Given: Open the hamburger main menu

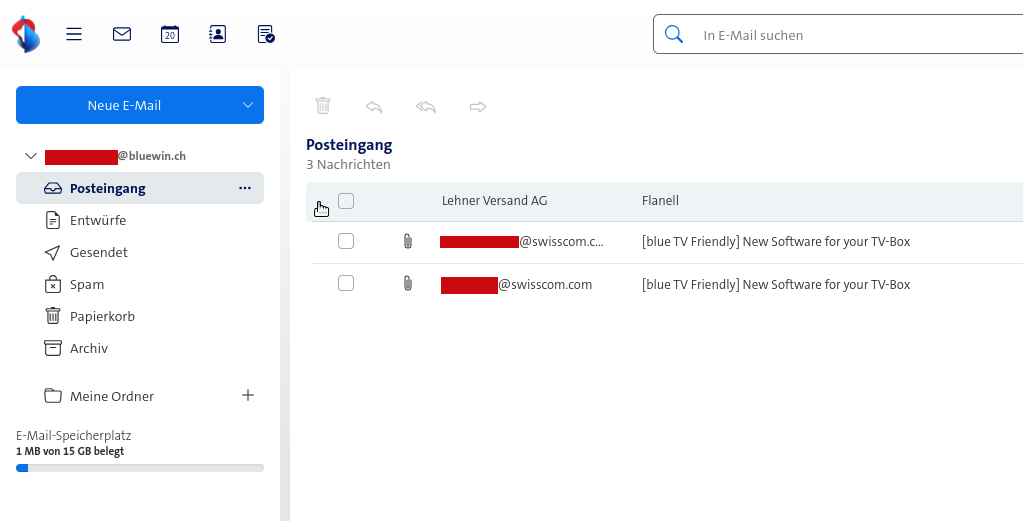Looking at the screenshot, I should 74,34.
